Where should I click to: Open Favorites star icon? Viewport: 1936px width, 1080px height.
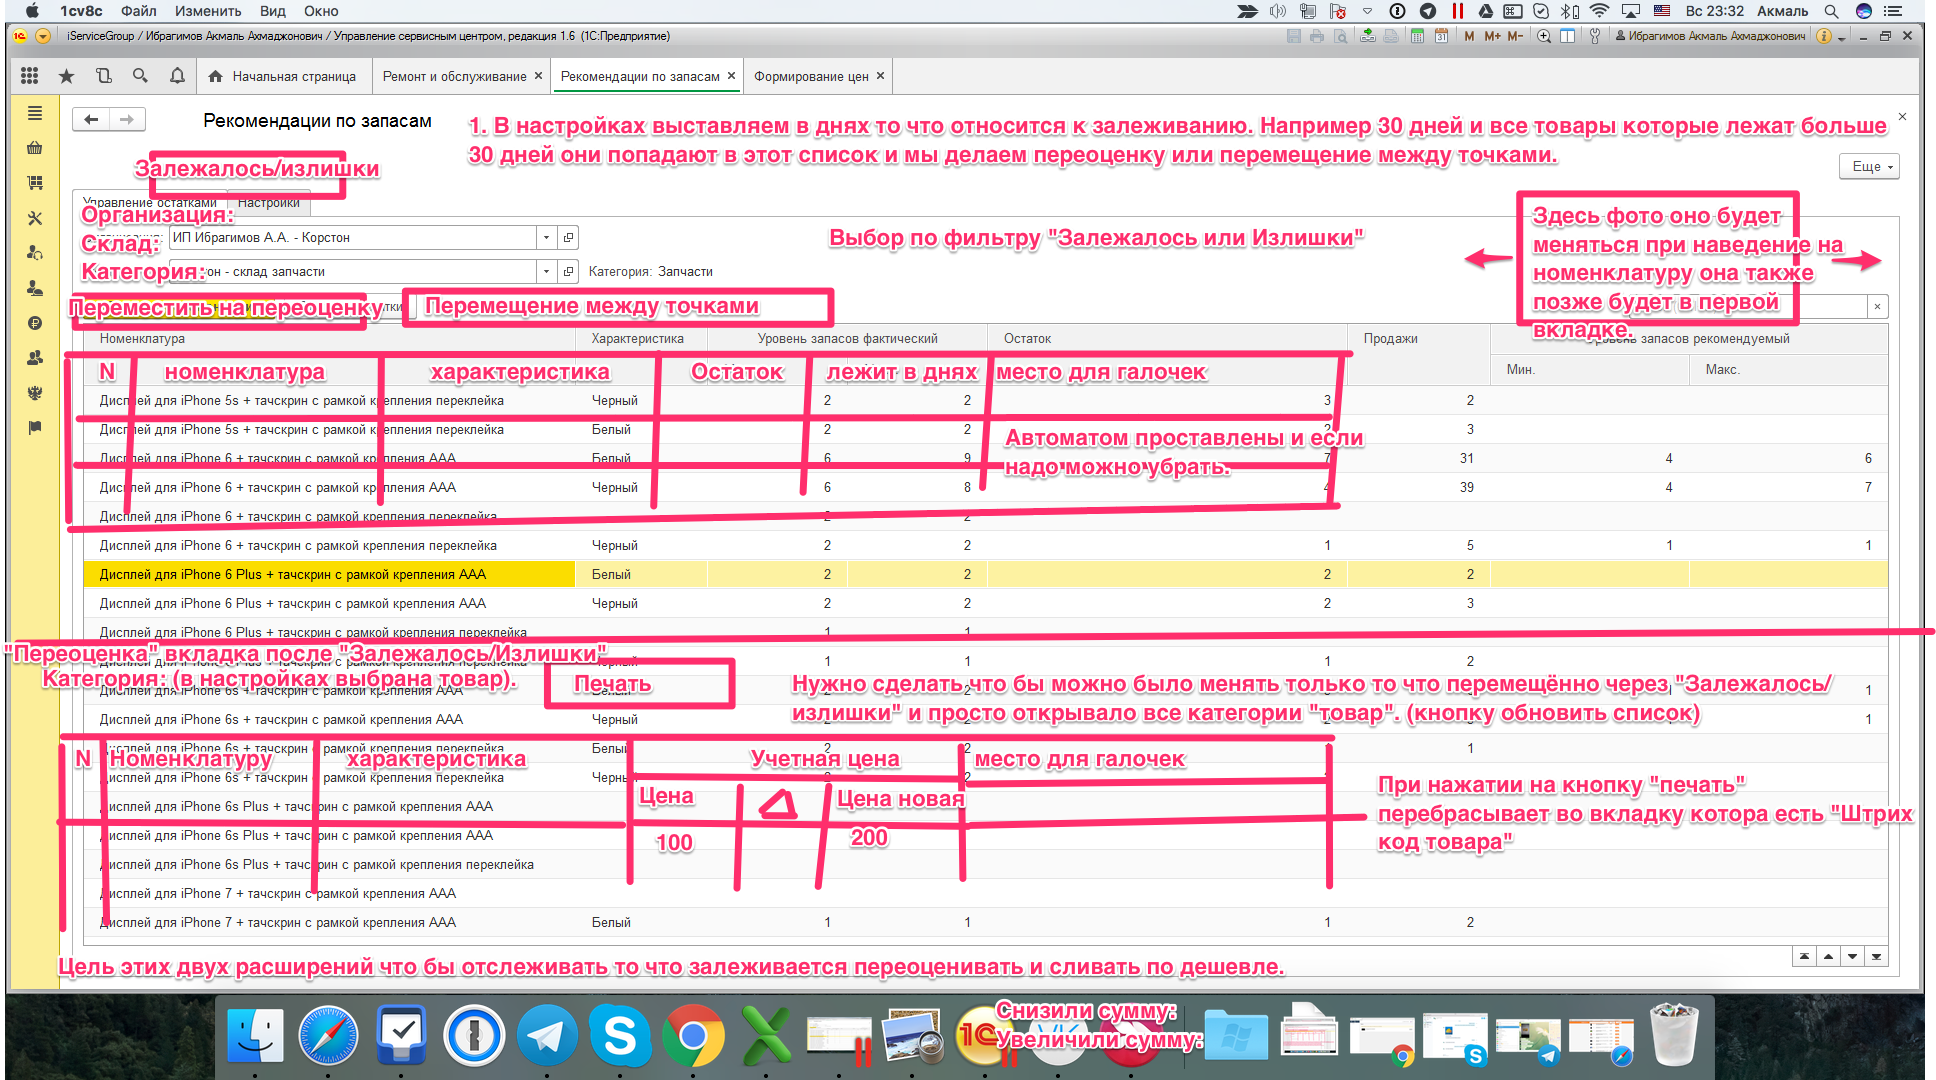click(66, 76)
